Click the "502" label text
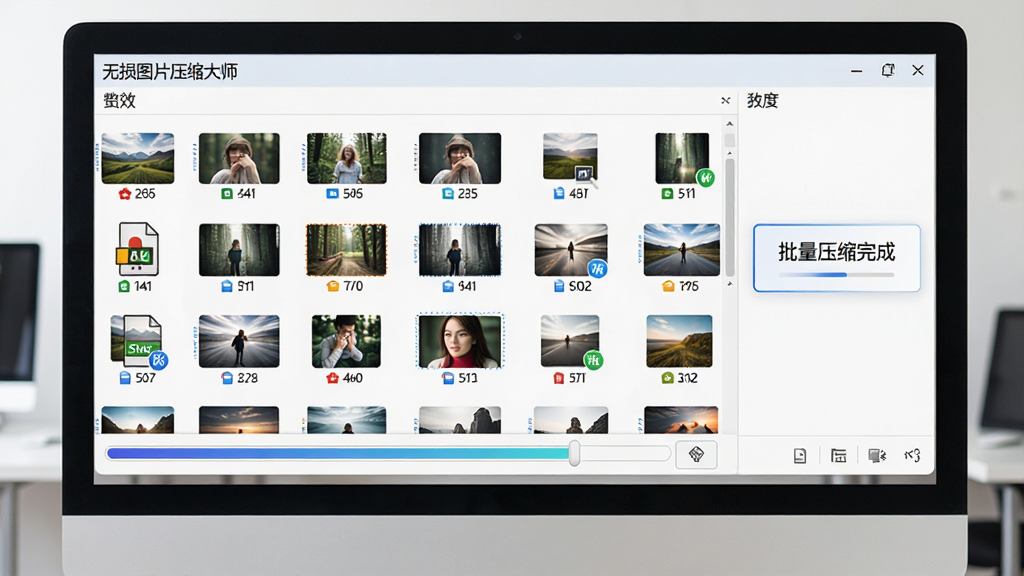1024x576 pixels. 580,286
